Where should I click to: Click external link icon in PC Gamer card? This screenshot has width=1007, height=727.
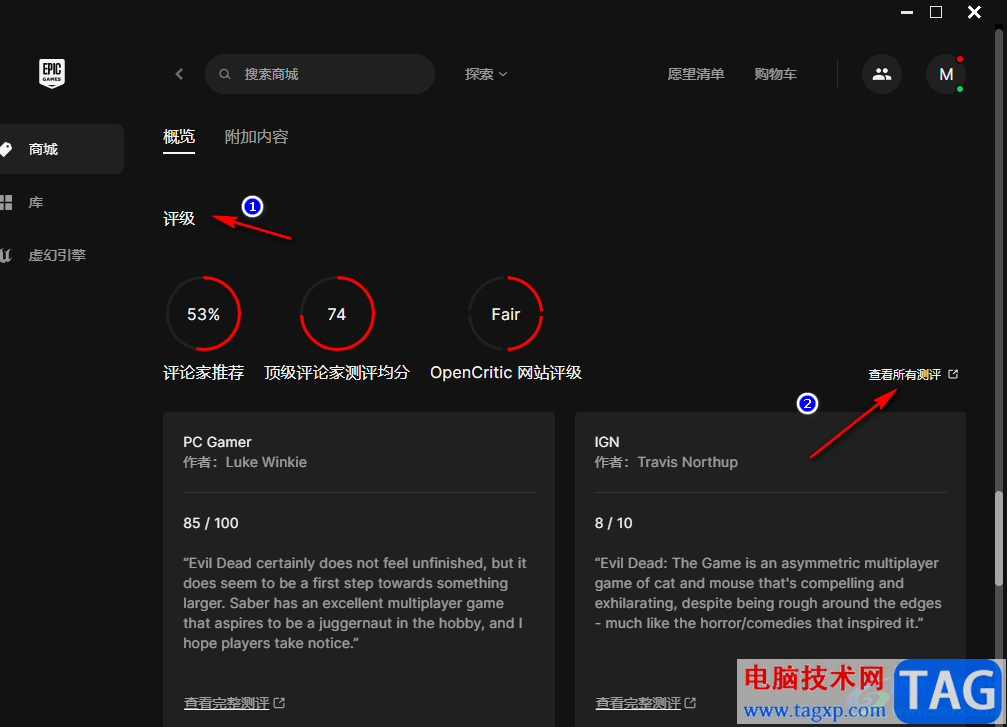click(x=279, y=703)
